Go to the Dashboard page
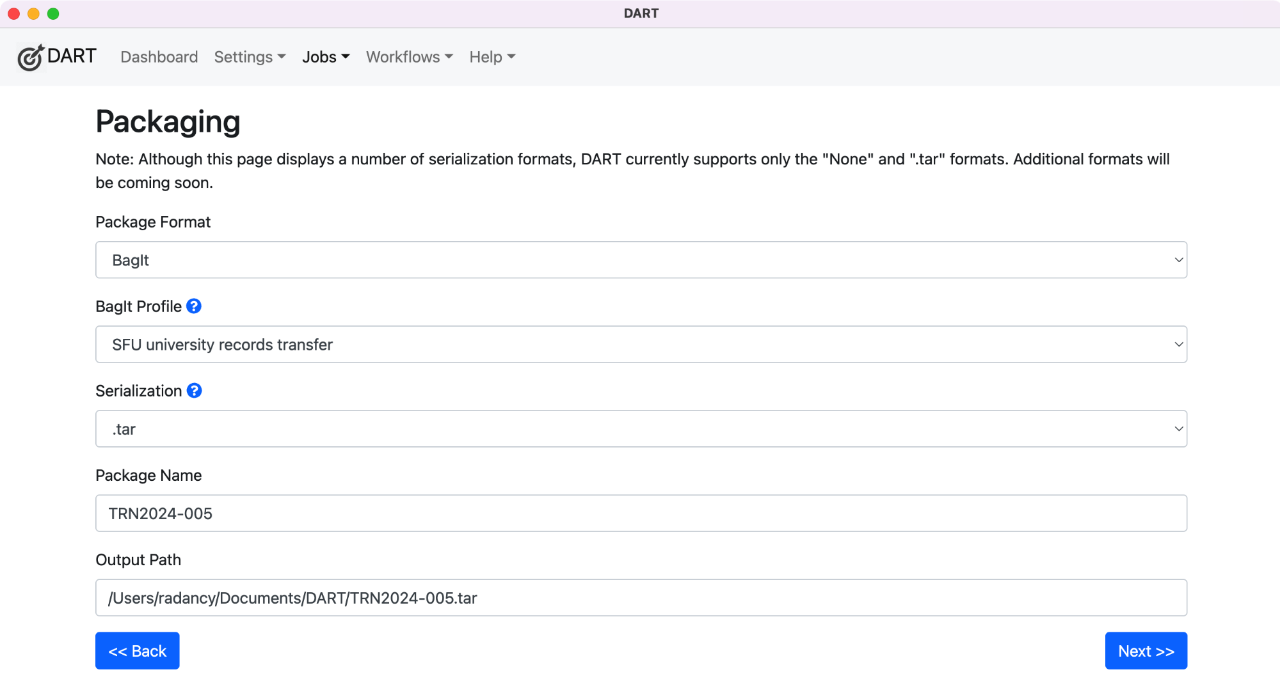Screen dimensions: 1280x688 tap(159, 57)
